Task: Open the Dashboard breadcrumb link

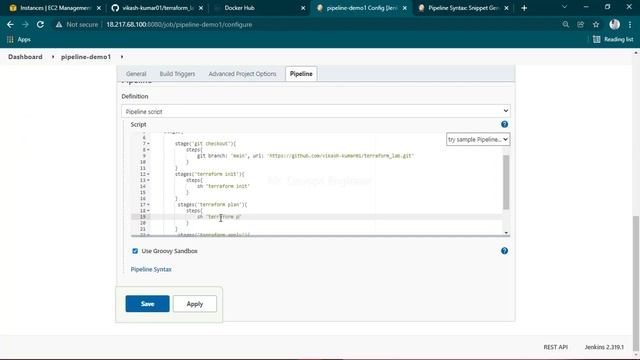Action: 25,57
